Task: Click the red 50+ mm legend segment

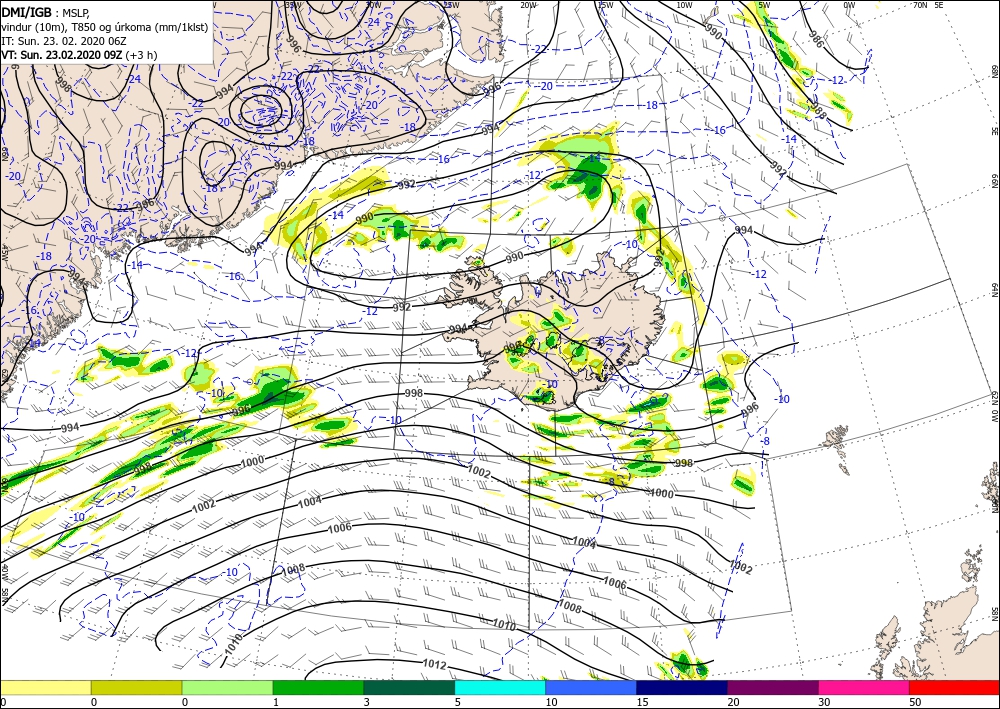Action: [954, 687]
